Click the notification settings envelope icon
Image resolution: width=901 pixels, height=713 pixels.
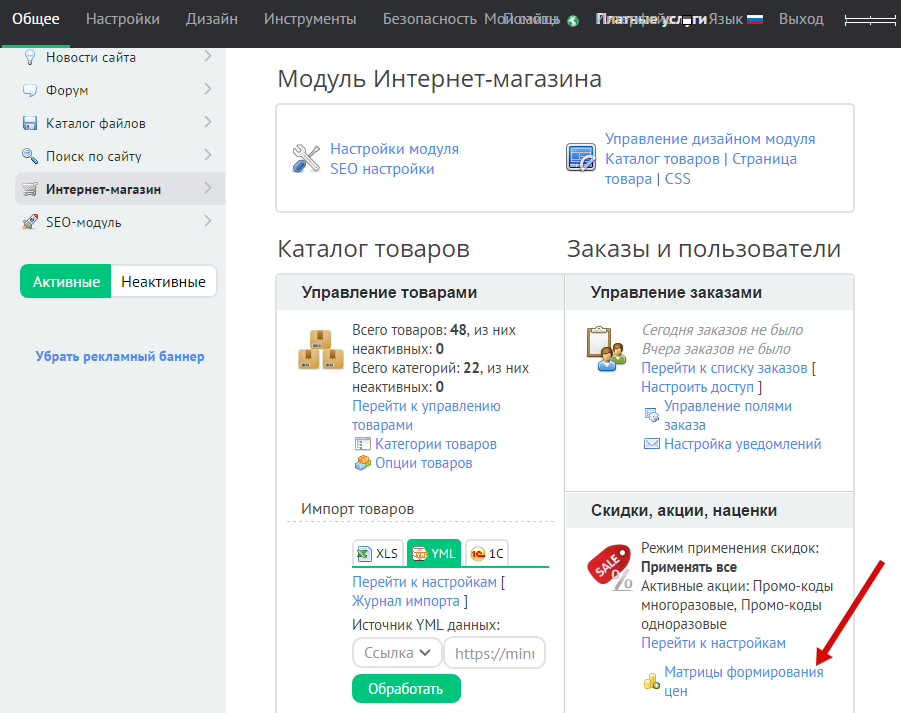coord(651,444)
